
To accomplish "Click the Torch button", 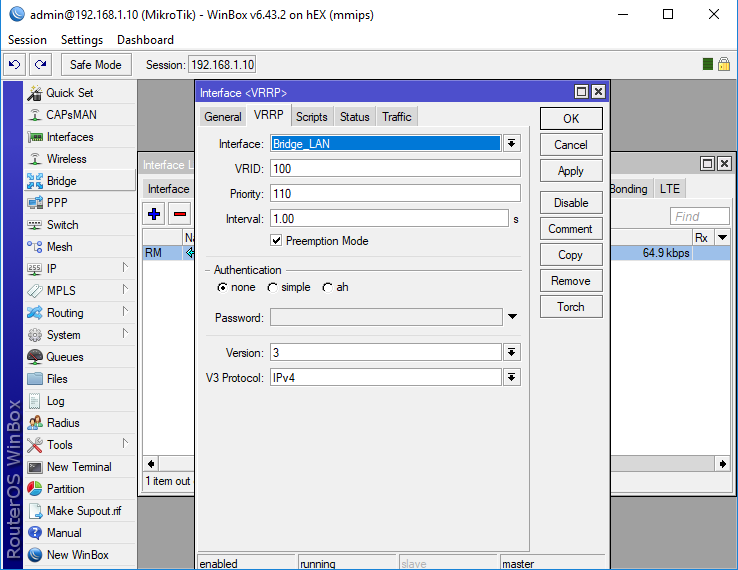I will [x=571, y=307].
